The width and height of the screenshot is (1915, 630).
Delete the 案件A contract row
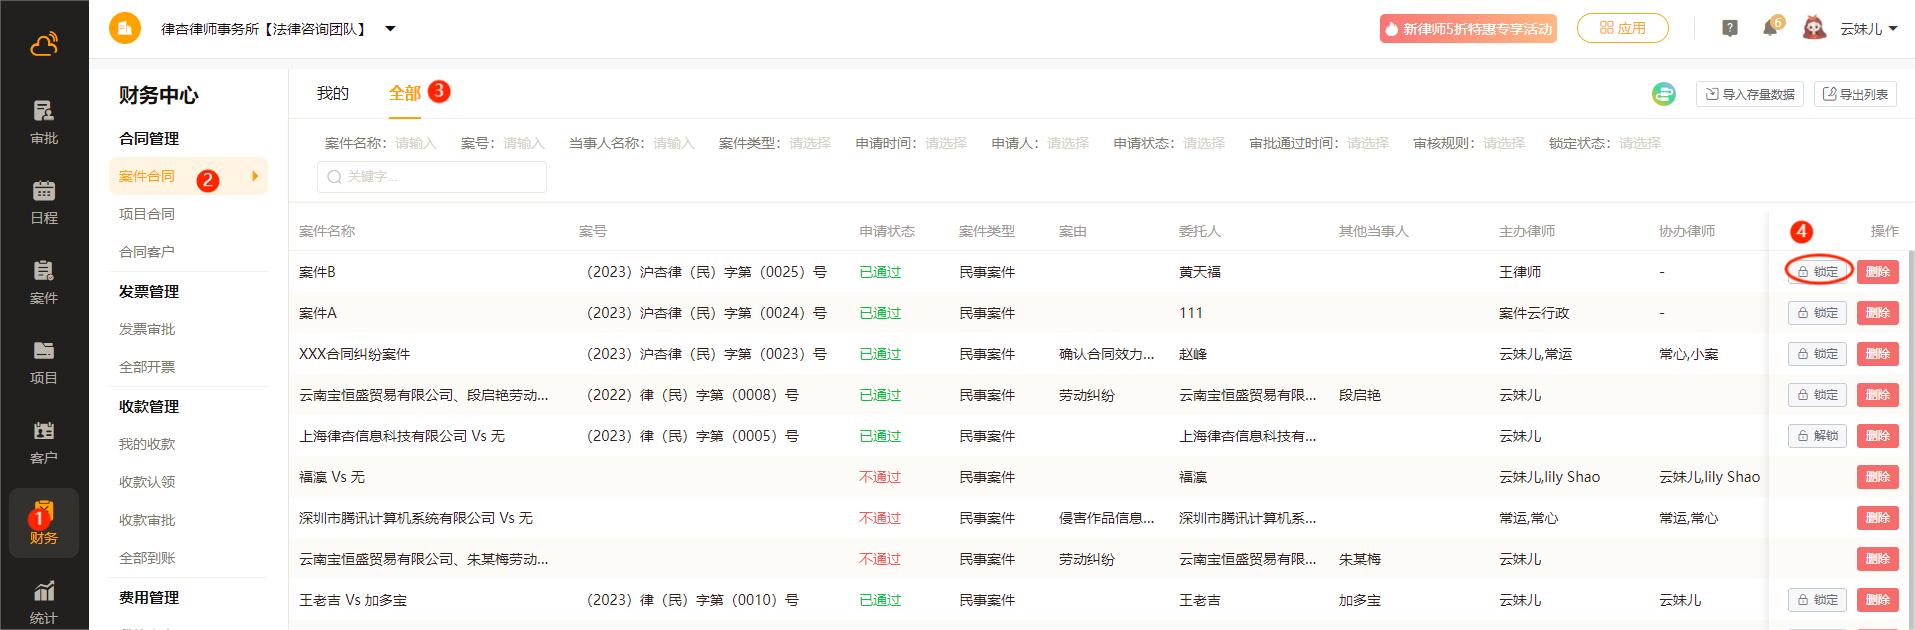1877,313
